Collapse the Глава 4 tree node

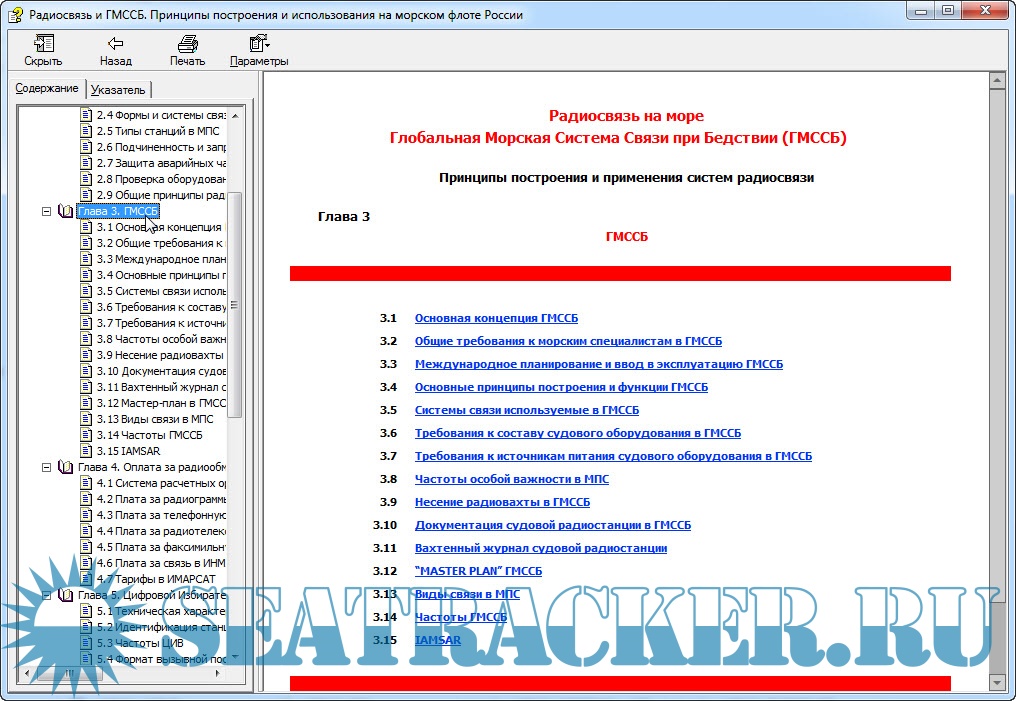46,467
